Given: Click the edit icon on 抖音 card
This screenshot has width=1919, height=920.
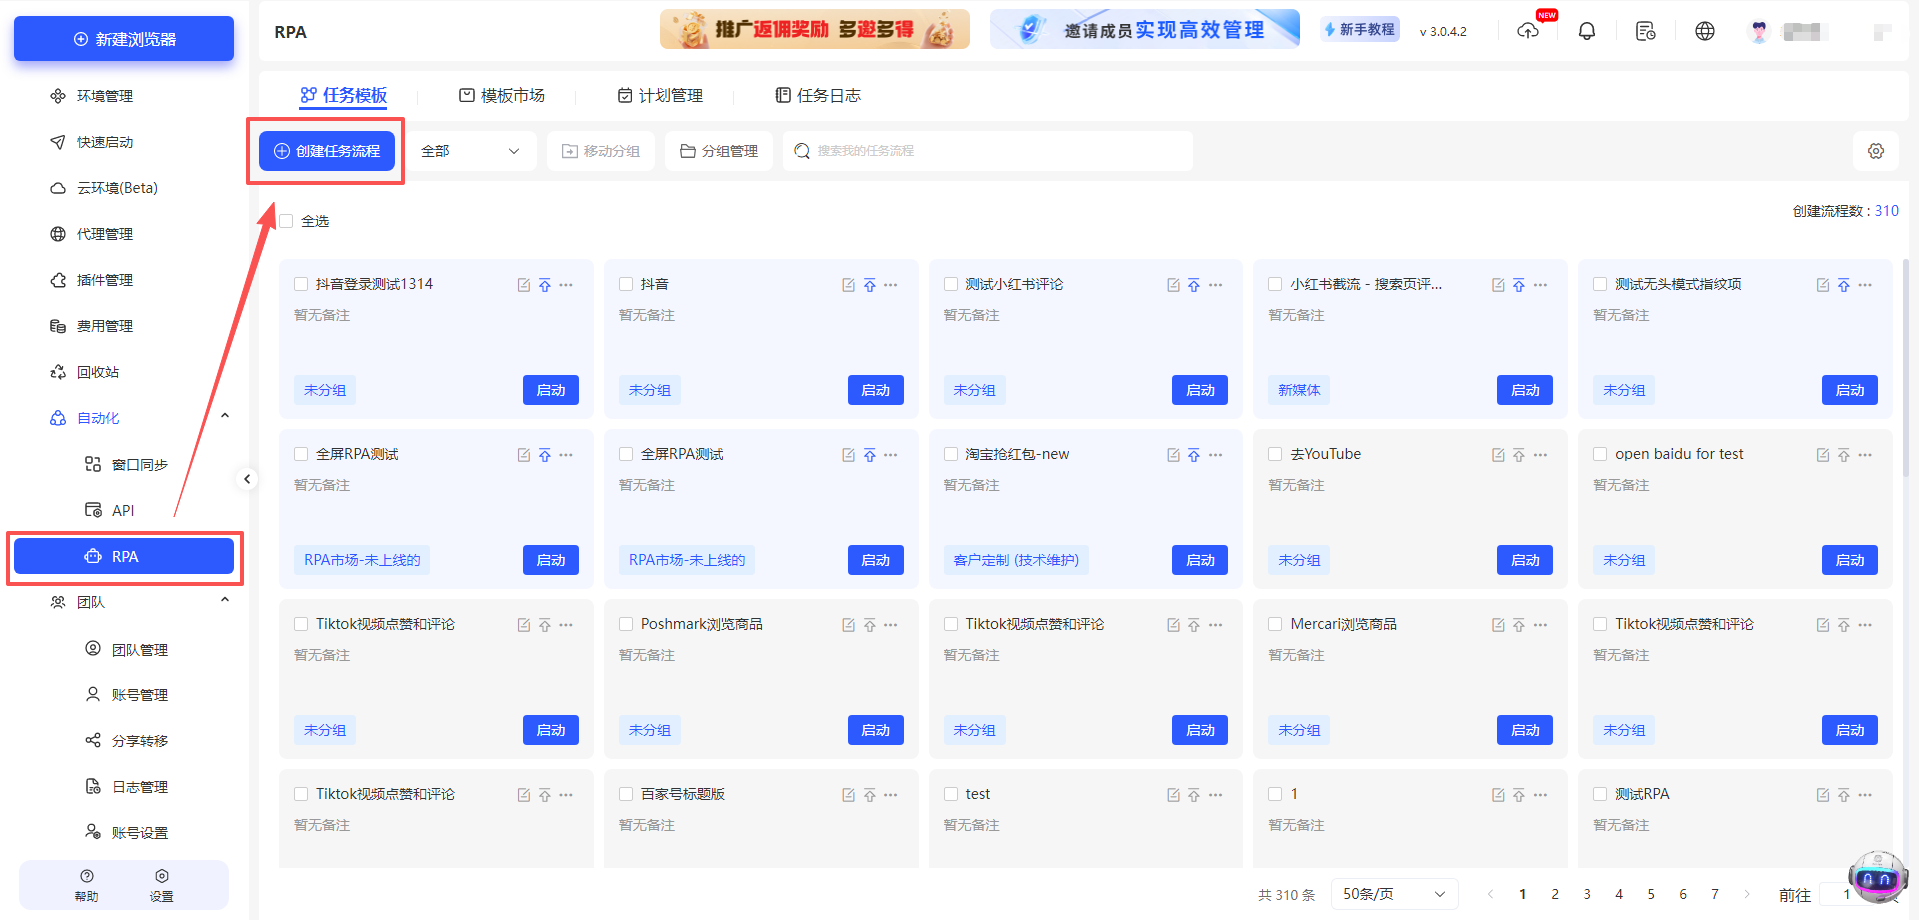Looking at the screenshot, I should pos(848,285).
